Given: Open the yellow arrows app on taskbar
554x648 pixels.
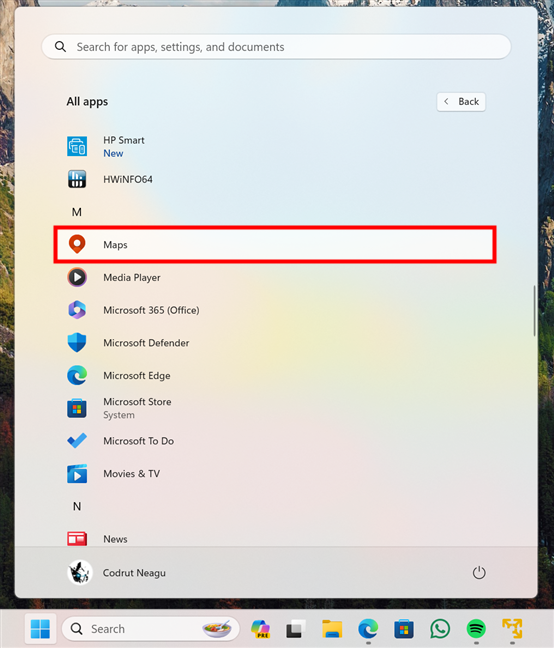Looking at the screenshot, I should 512,629.
